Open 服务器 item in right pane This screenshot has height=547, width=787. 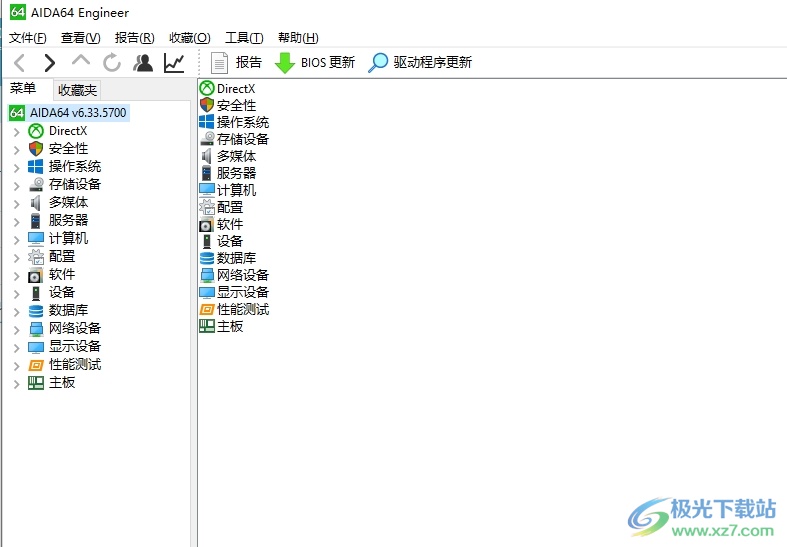coord(228,174)
